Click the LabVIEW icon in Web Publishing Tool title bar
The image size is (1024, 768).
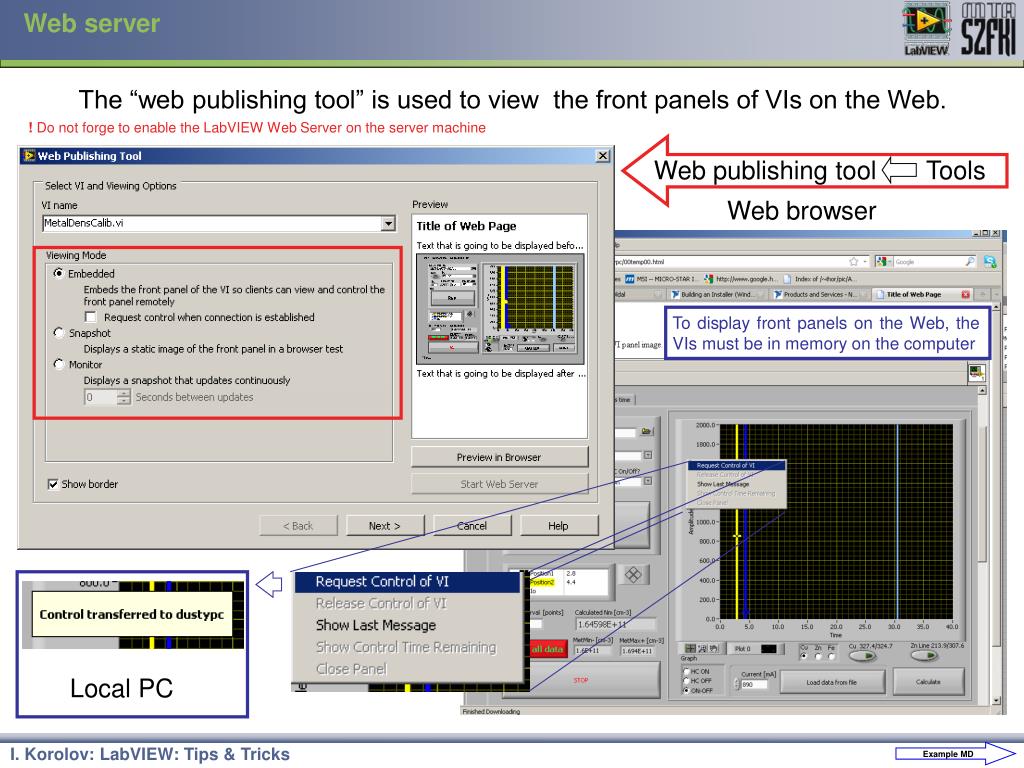tap(29, 155)
